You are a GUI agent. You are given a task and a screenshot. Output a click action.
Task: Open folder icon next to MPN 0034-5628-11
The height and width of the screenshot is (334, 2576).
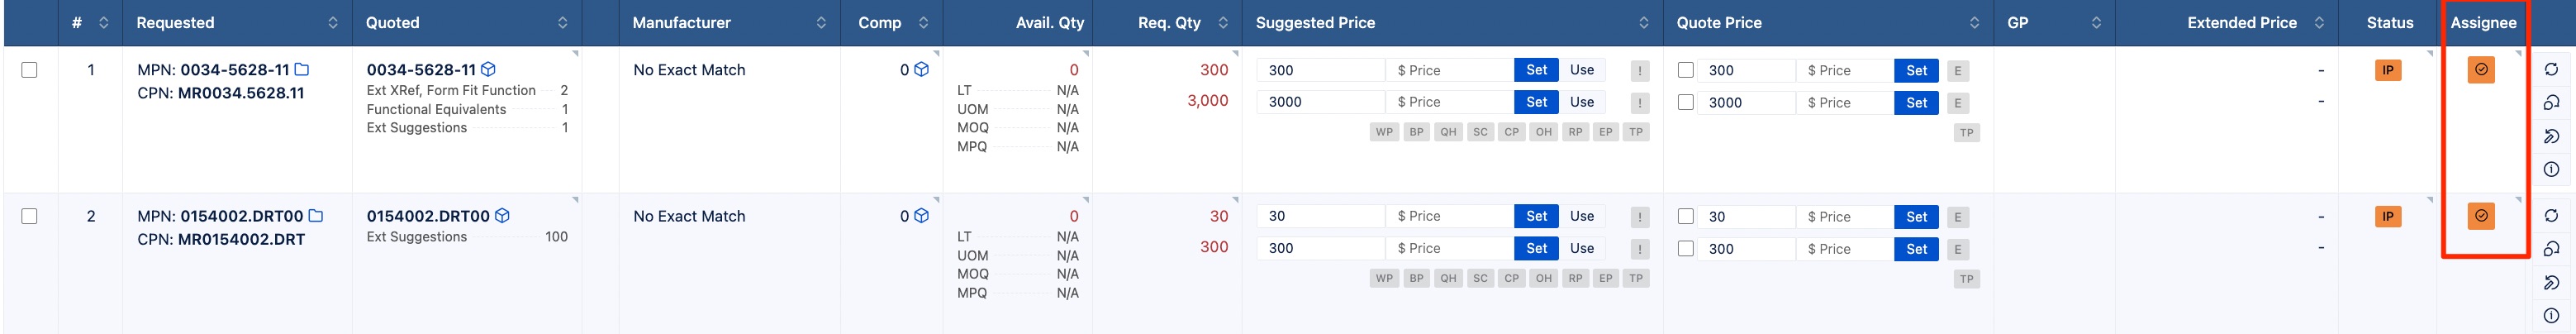[302, 70]
